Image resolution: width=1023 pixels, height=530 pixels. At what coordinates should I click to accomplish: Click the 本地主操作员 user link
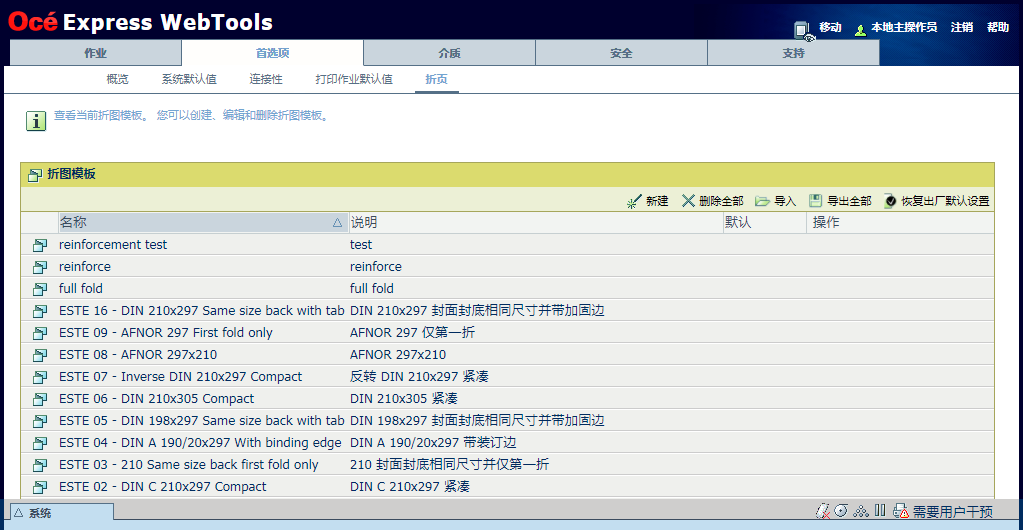tap(904, 27)
